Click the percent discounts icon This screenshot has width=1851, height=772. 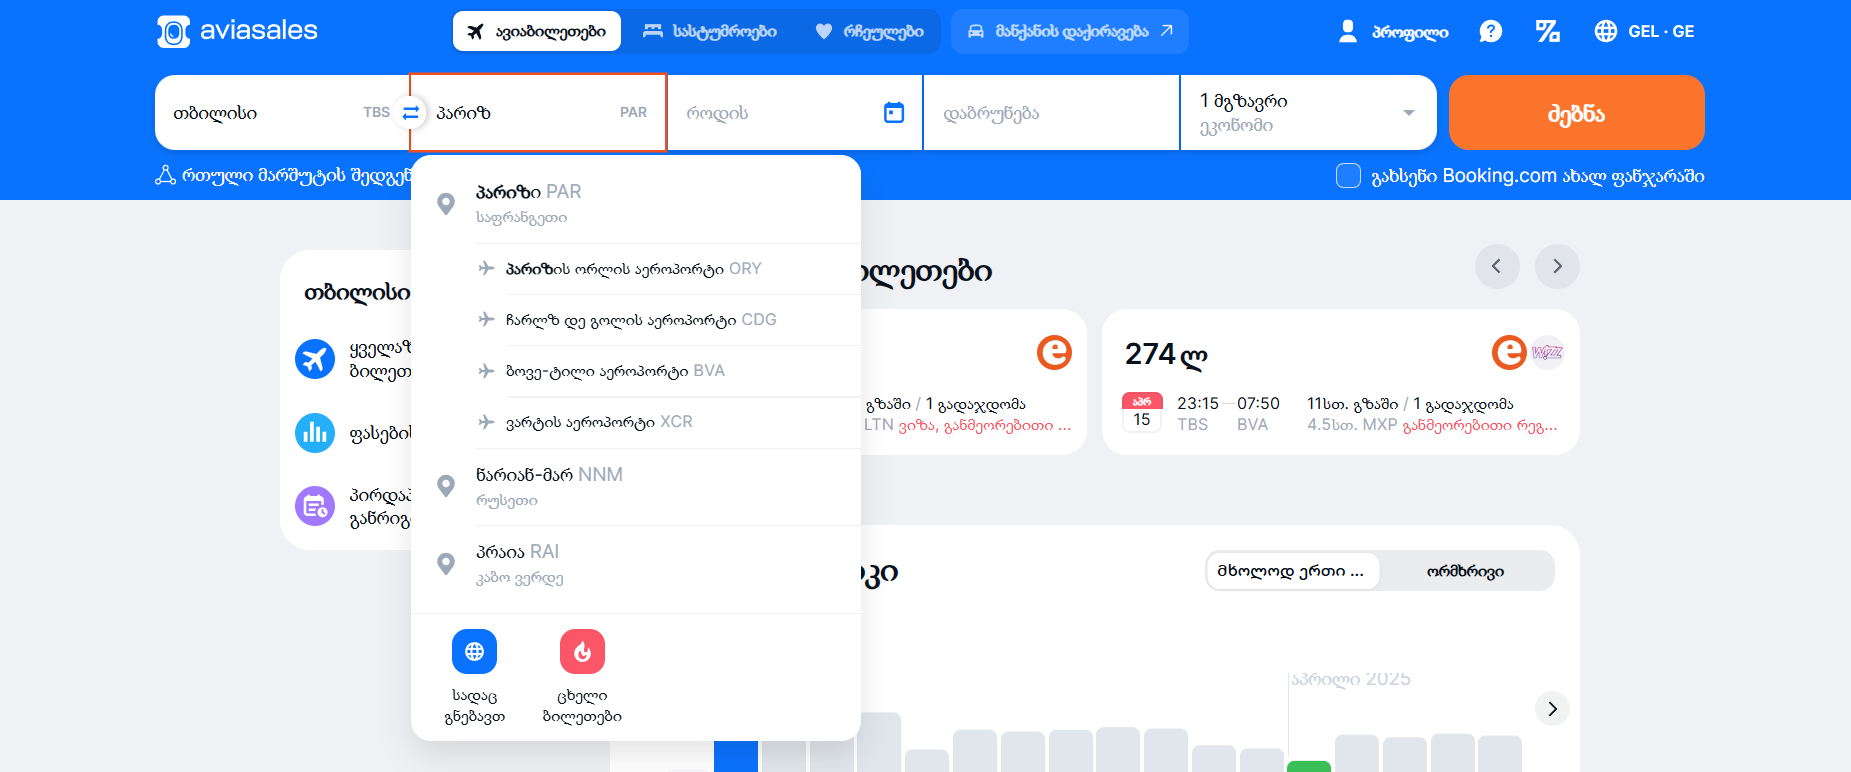(1547, 32)
